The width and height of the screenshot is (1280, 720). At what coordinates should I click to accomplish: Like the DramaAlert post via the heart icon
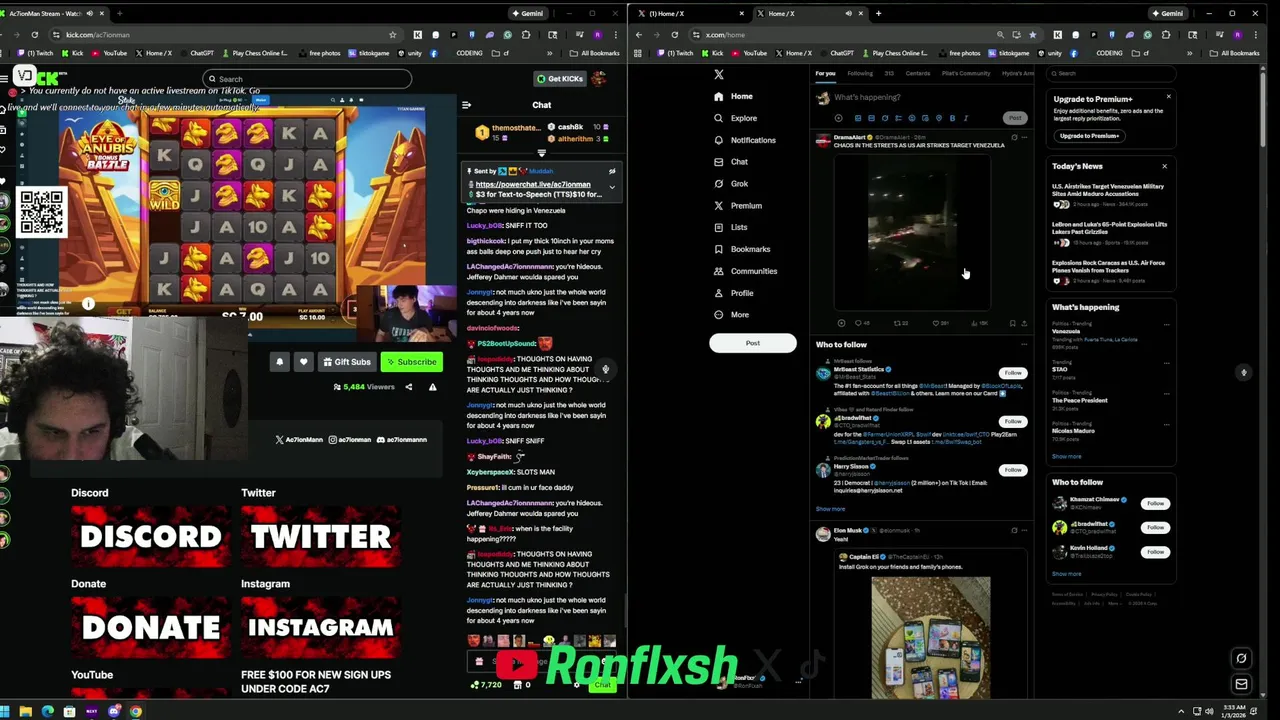(935, 323)
